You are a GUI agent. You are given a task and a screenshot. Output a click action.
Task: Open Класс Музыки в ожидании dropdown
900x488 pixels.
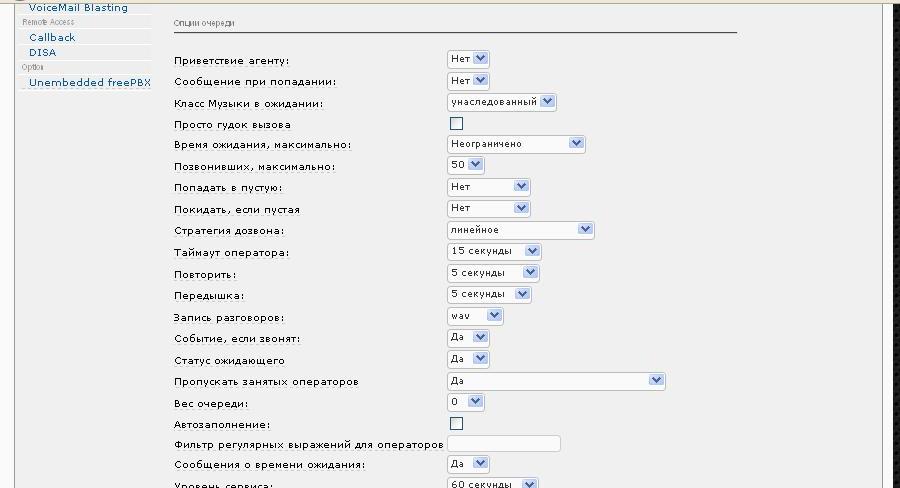tap(501, 102)
